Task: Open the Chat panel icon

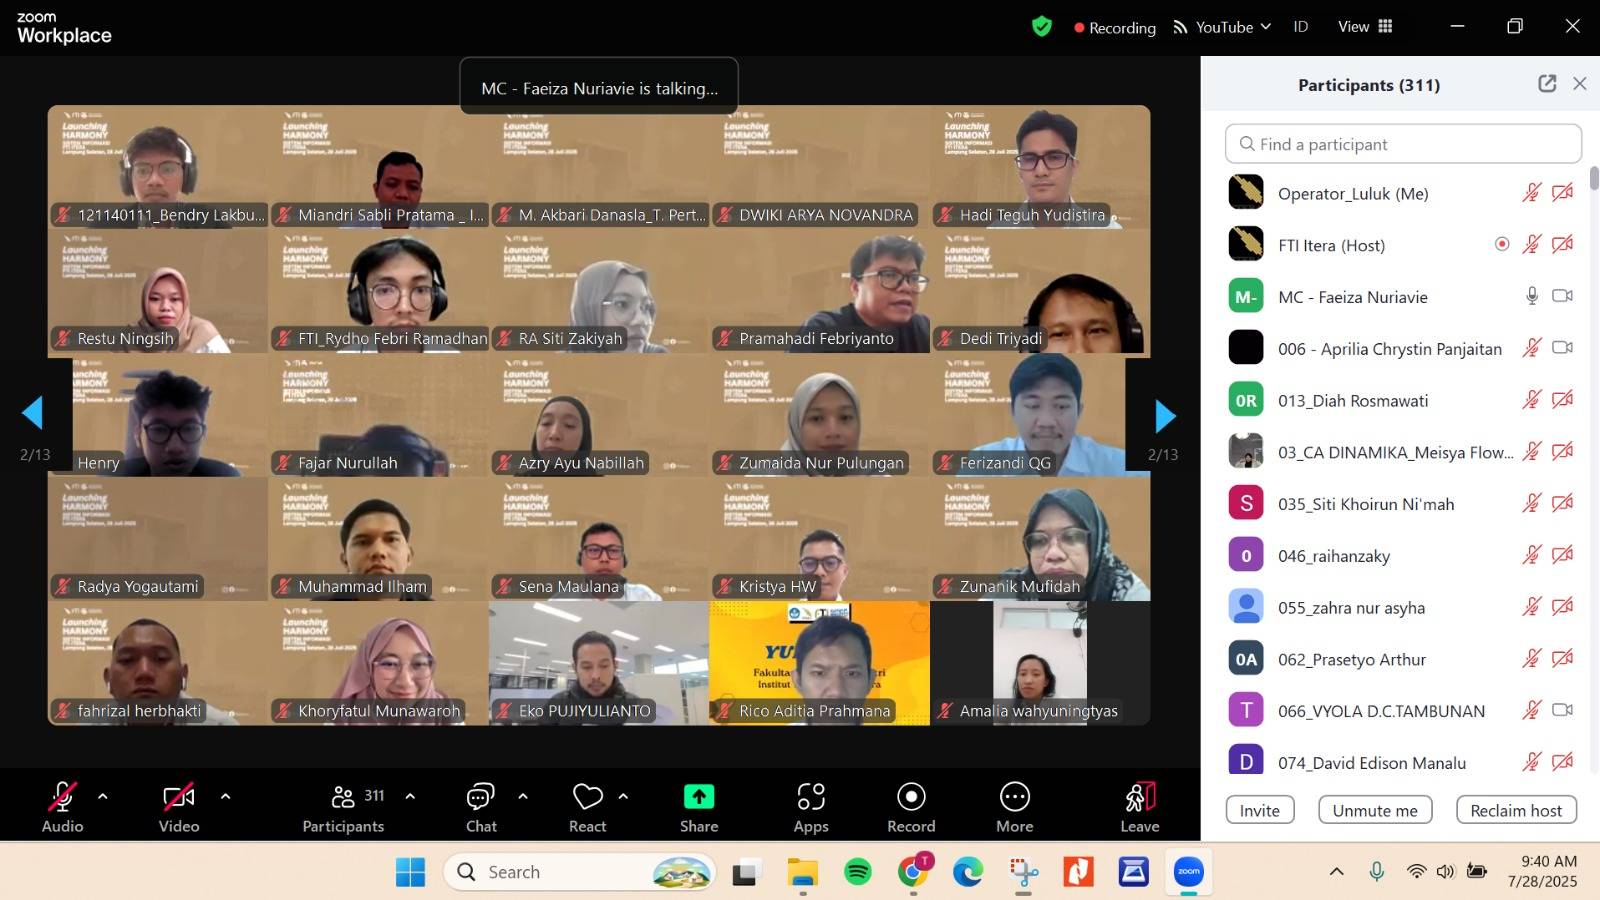Action: pos(481,797)
